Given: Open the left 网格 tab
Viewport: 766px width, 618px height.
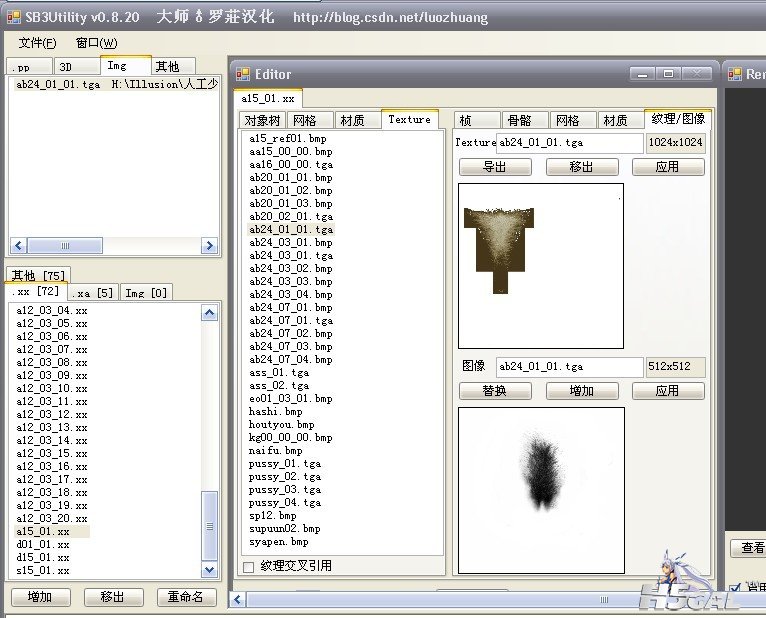Looking at the screenshot, I should pyautogui.click(x=310, y=120).
